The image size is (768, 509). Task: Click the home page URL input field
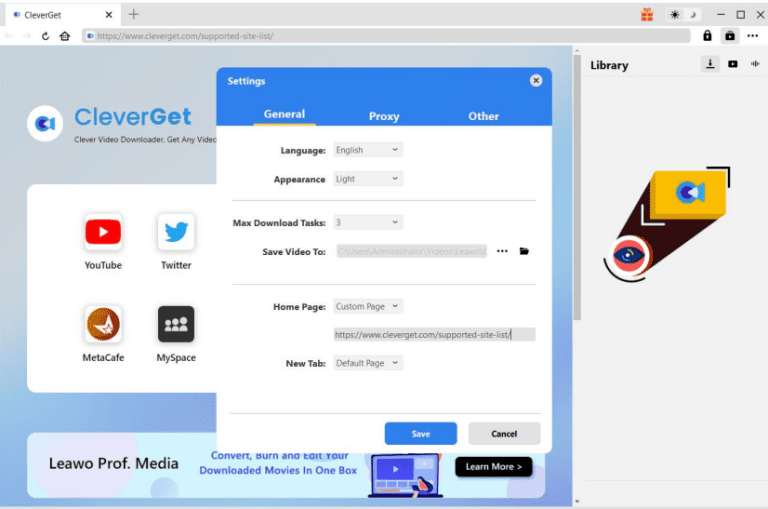[x=434, y=335]
